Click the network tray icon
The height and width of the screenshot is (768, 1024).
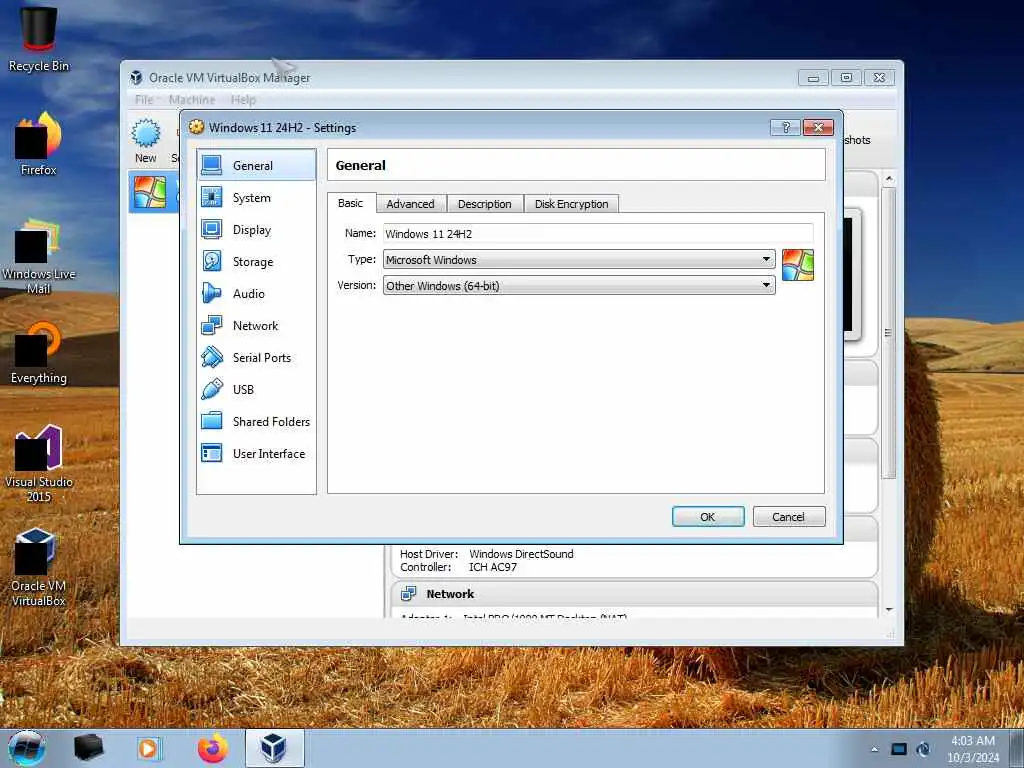(x=899, y=749)
